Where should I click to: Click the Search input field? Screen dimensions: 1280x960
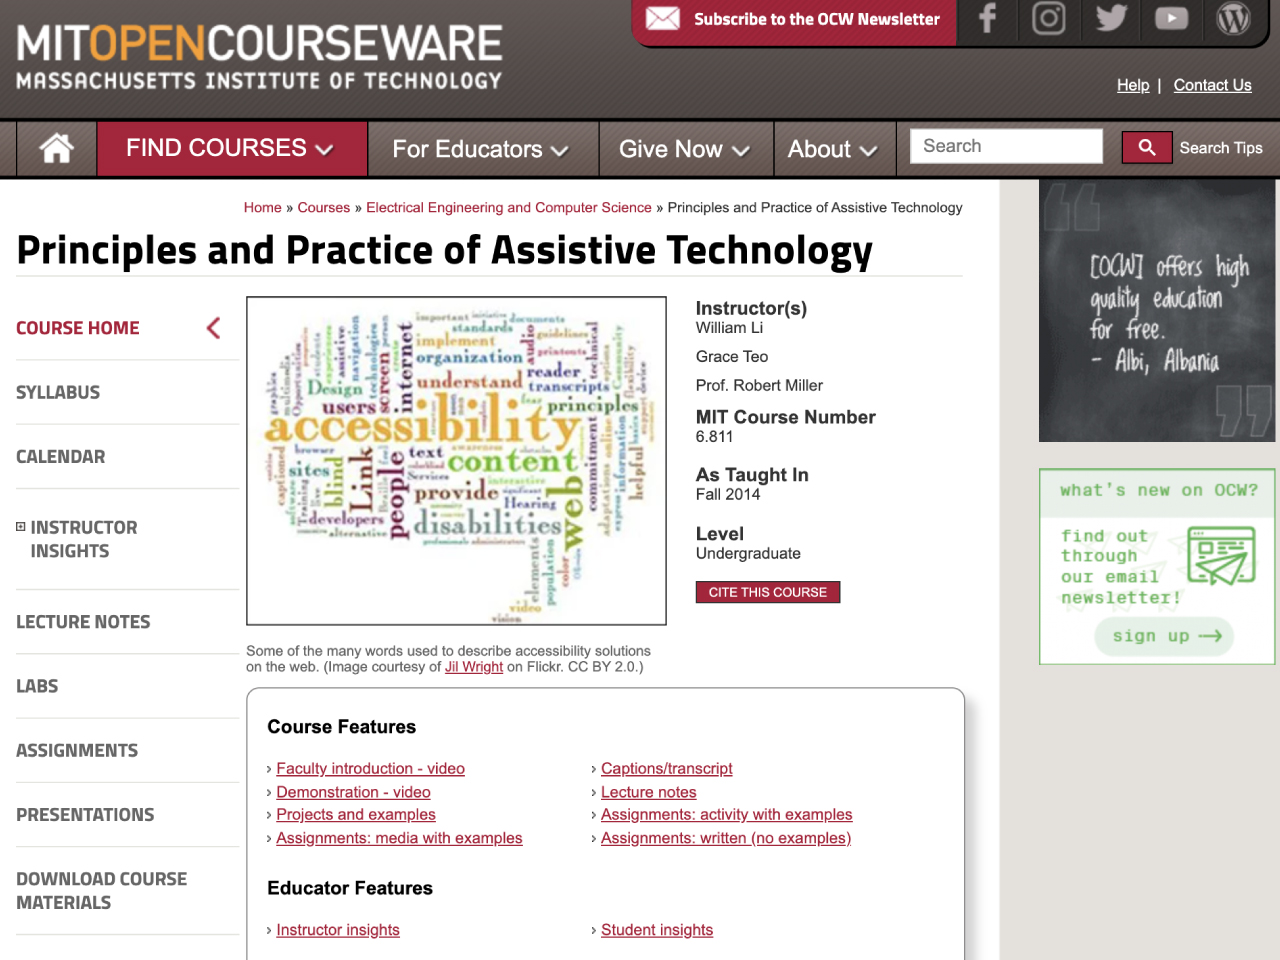point(1006,146)
